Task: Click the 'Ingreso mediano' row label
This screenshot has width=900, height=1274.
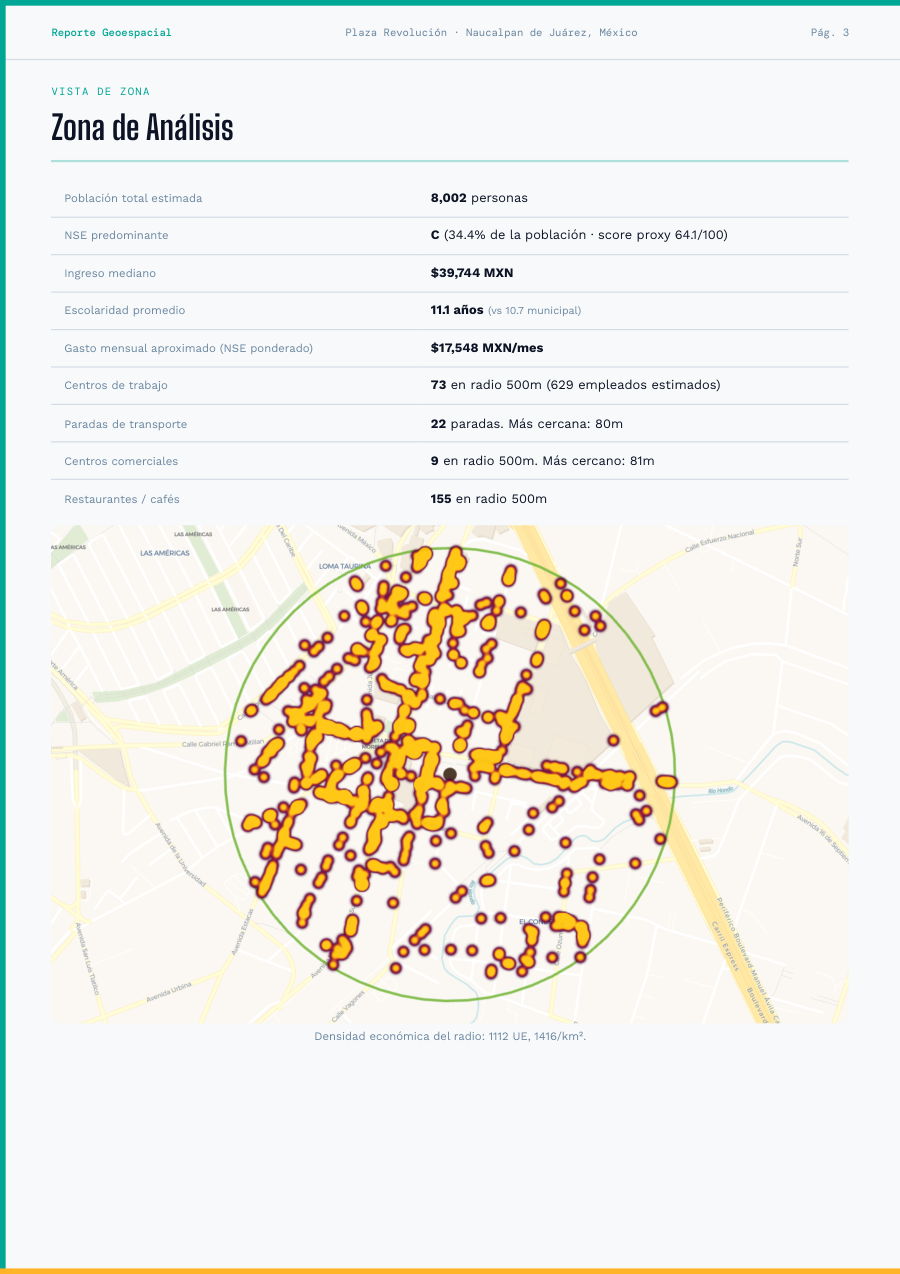Action: (x=110, y=273)
